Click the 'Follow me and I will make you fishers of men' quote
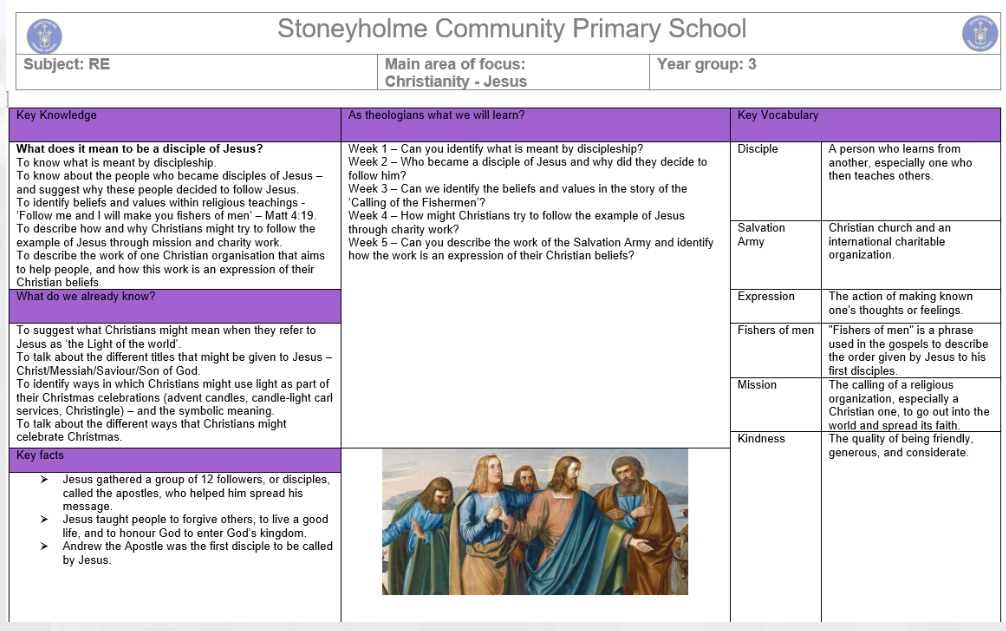1006x631 pixels. point(166,215)
